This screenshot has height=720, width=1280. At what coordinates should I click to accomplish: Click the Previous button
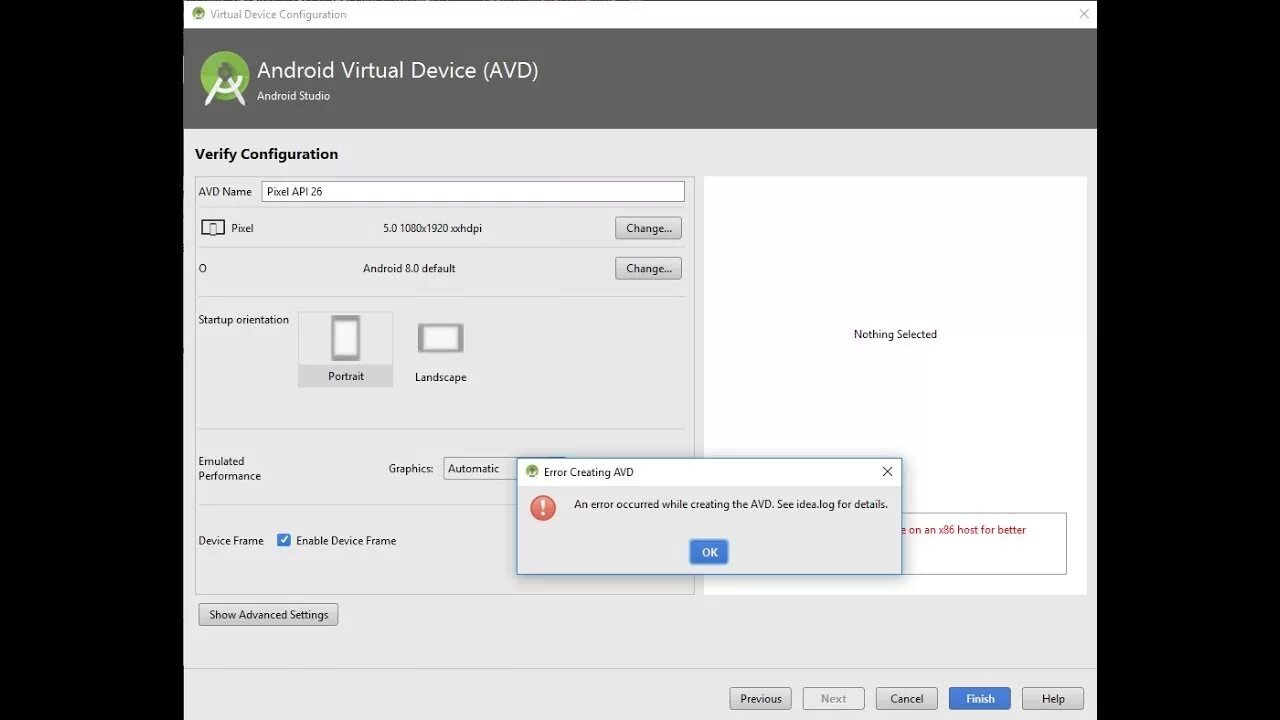761,699
